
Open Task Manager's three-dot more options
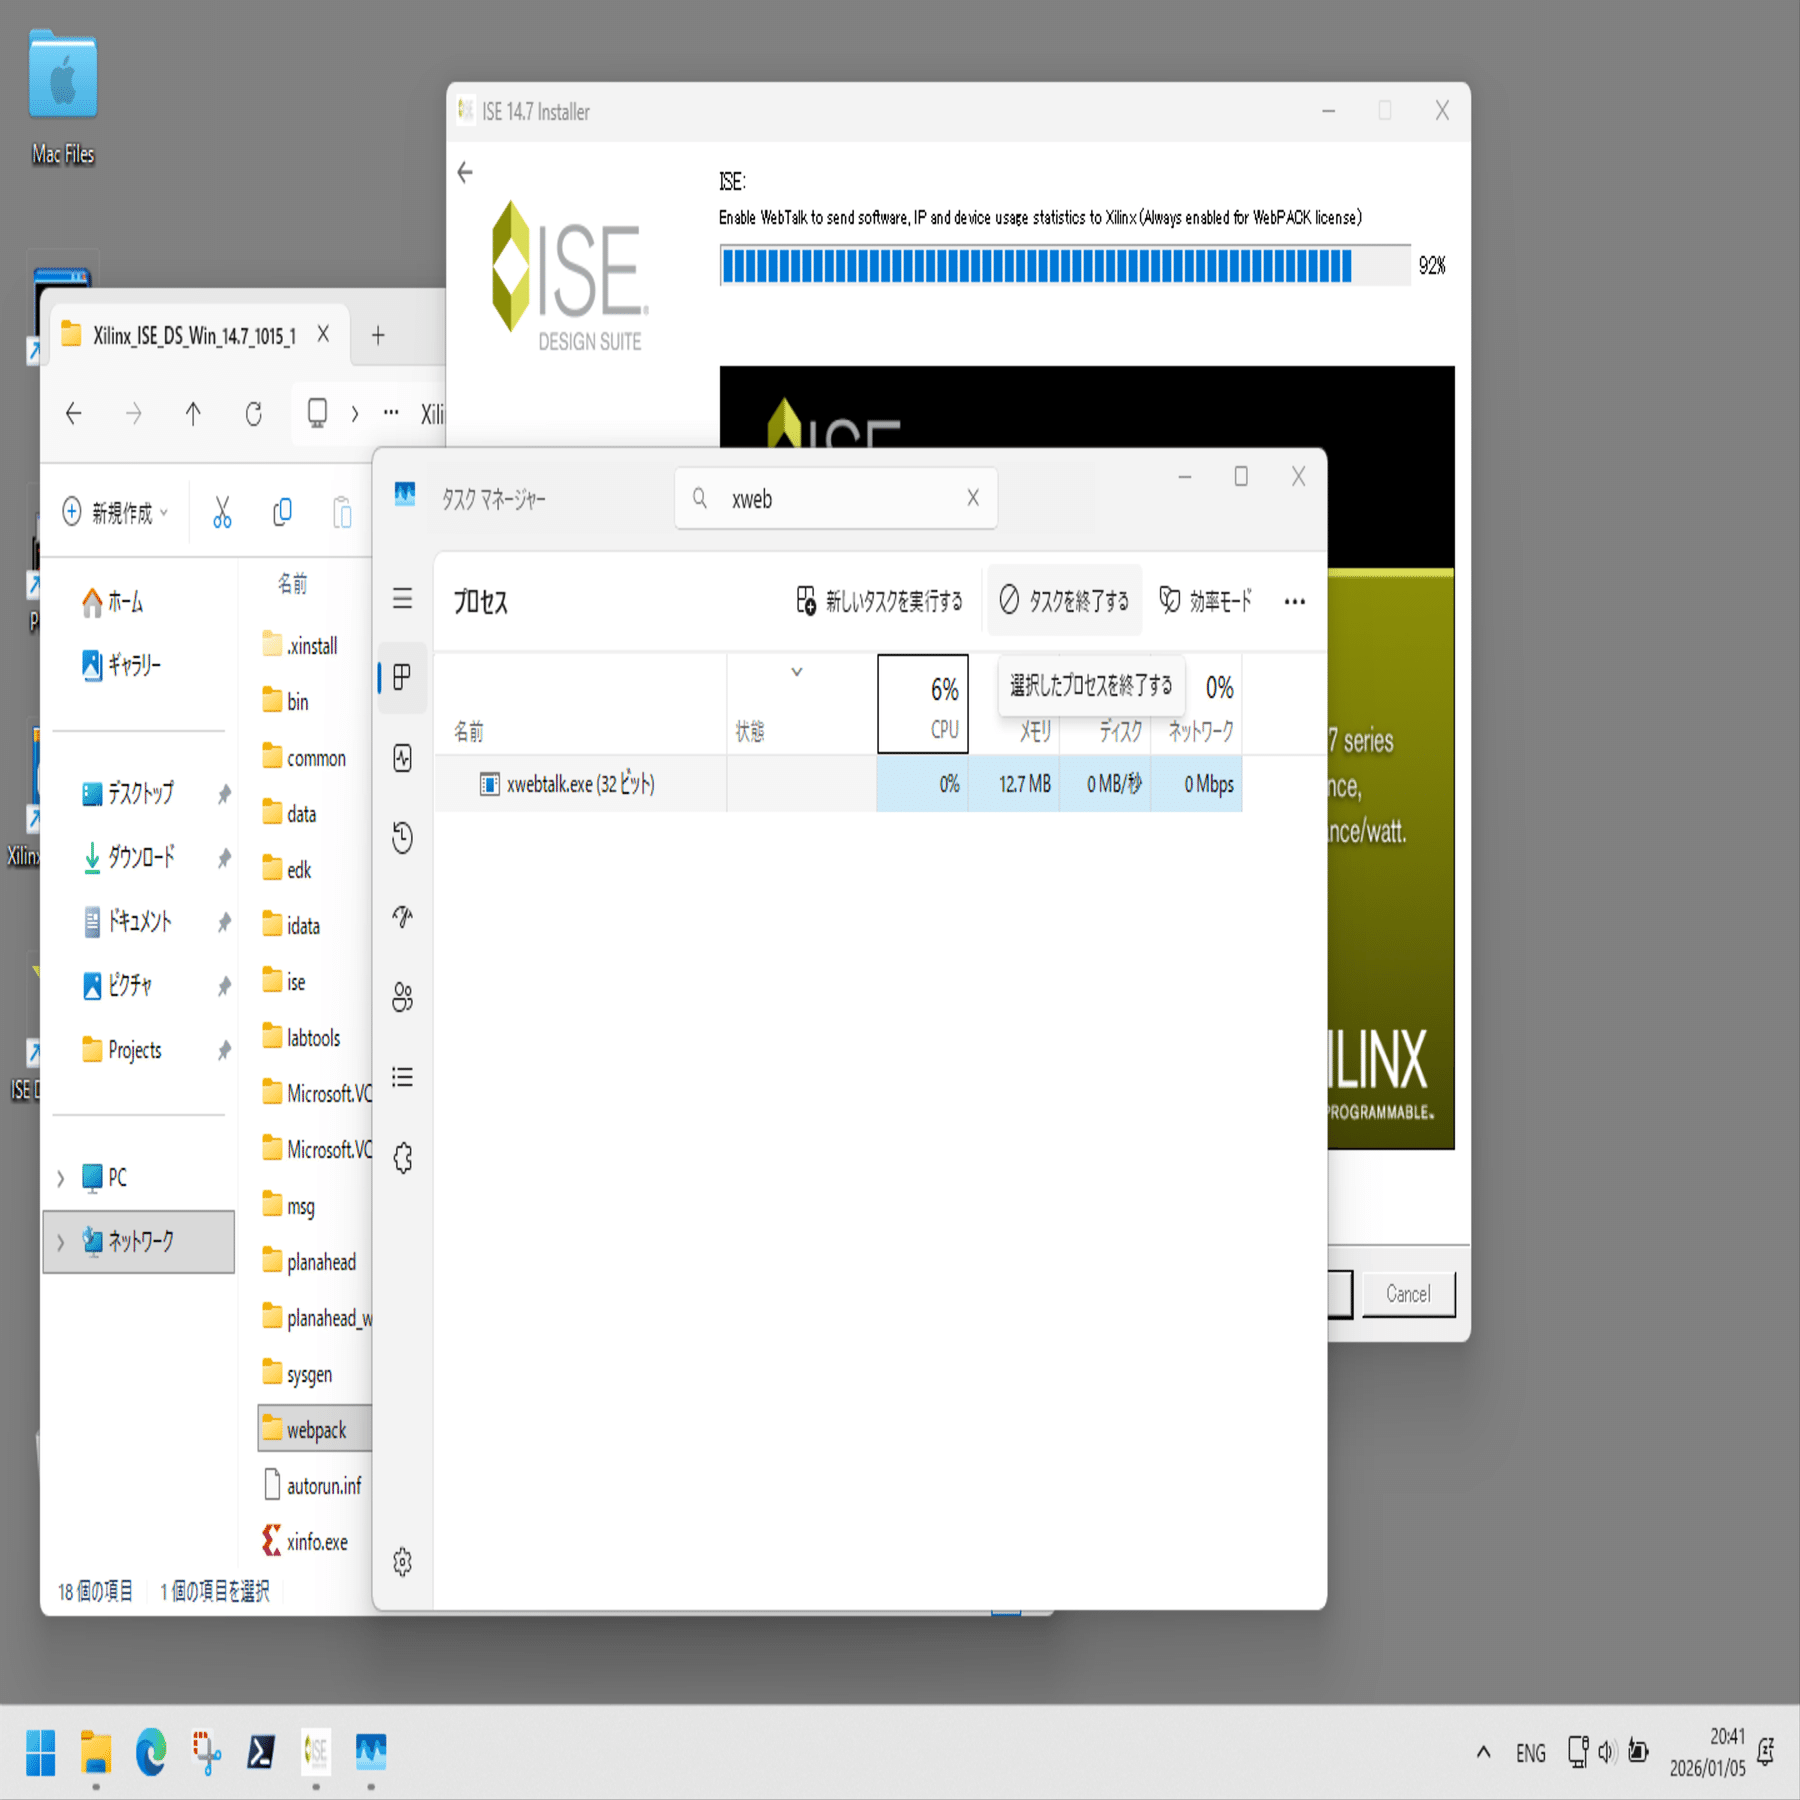[1295, 602]
